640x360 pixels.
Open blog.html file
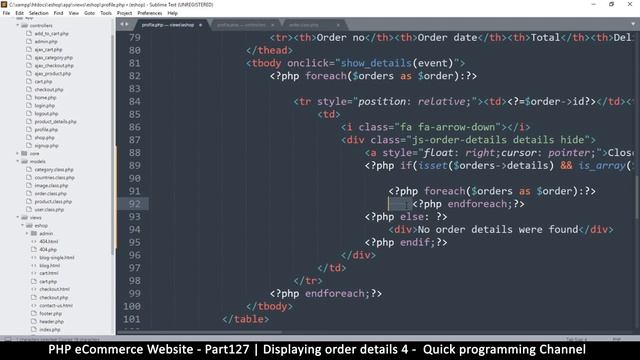pos(50,265)
